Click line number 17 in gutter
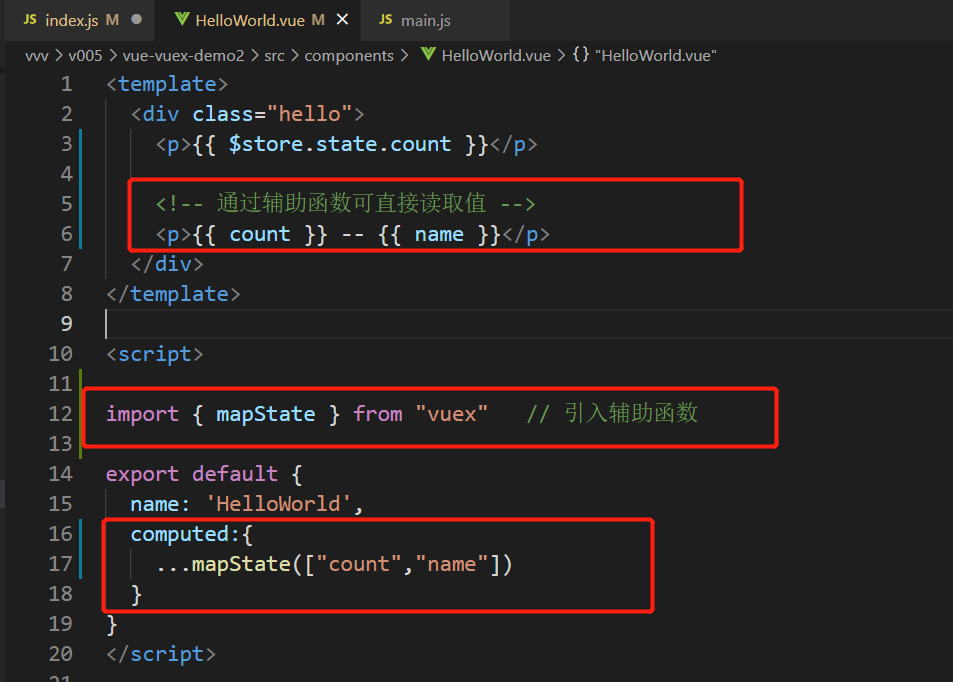 click(x=60, y=563)
